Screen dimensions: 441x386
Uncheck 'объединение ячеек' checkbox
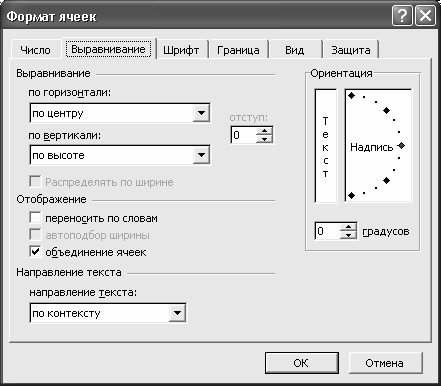[x=35, y=252]
